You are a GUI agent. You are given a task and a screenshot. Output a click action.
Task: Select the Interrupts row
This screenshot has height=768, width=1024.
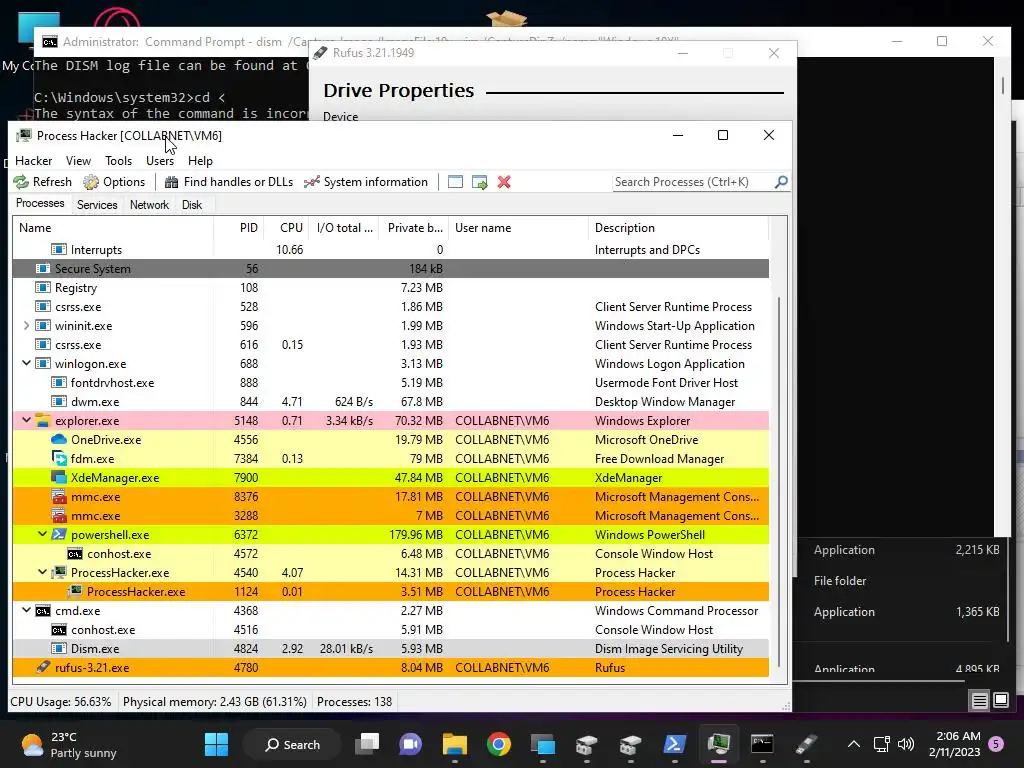[391, 249]
